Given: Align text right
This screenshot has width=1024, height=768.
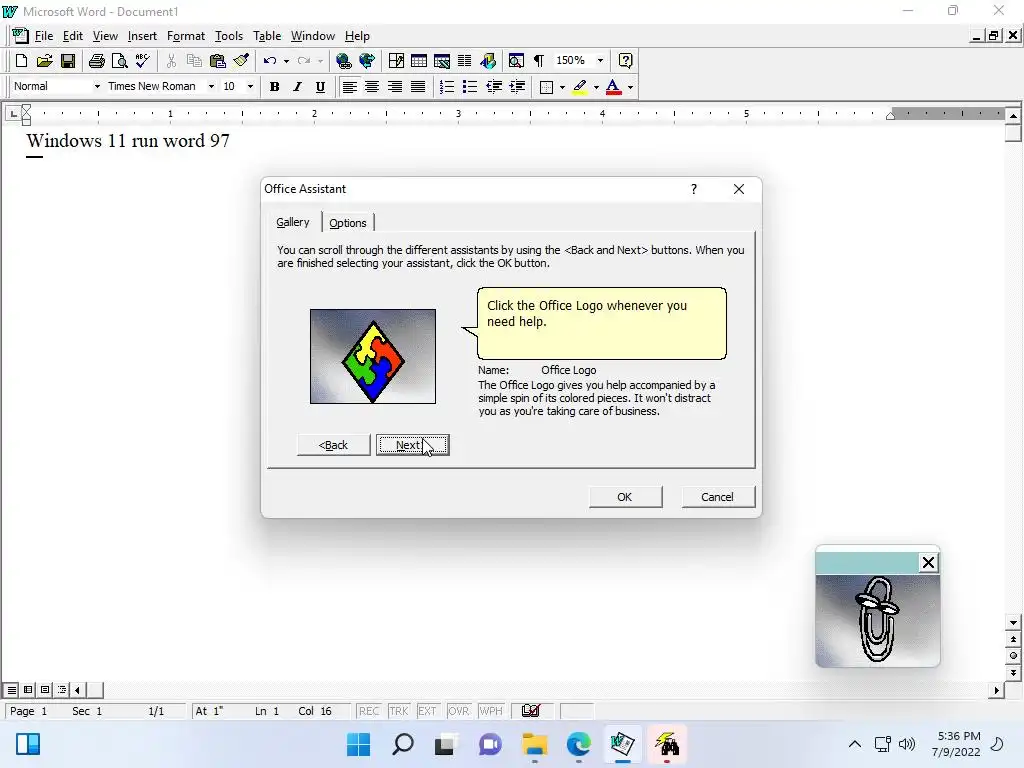Looking at the screenshot, I should tap(395, 87).
